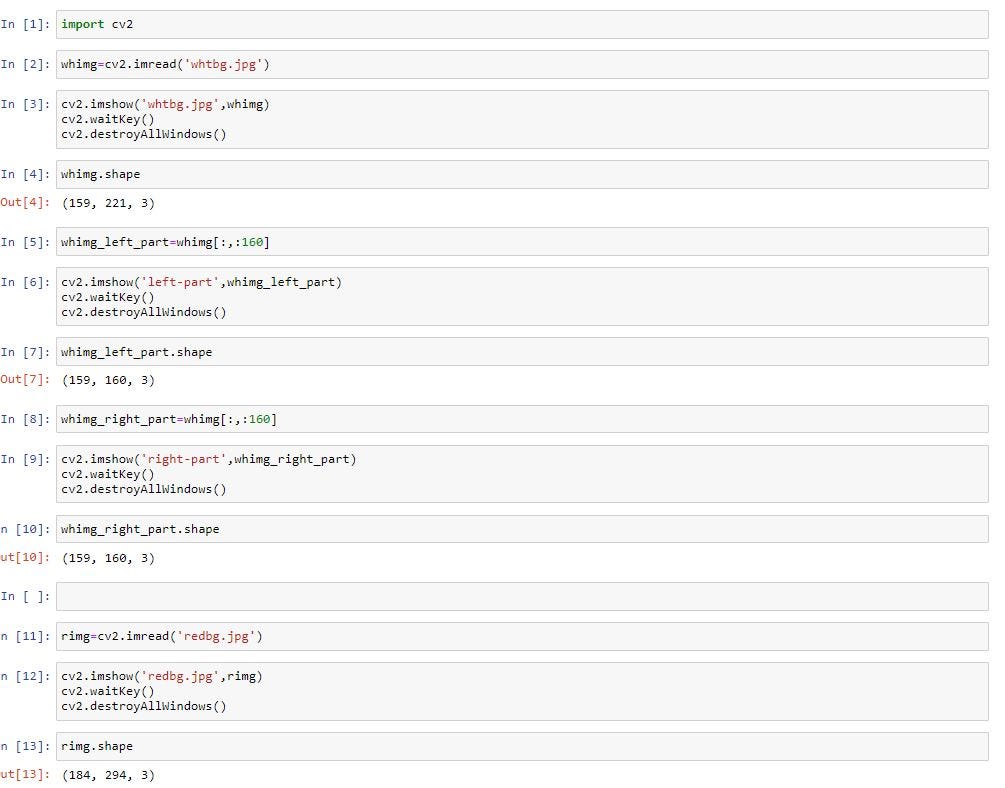Click the 'import' keyword in cell 1
The height and width of the screenshot is (788, 1005).
tap(83, 24)
